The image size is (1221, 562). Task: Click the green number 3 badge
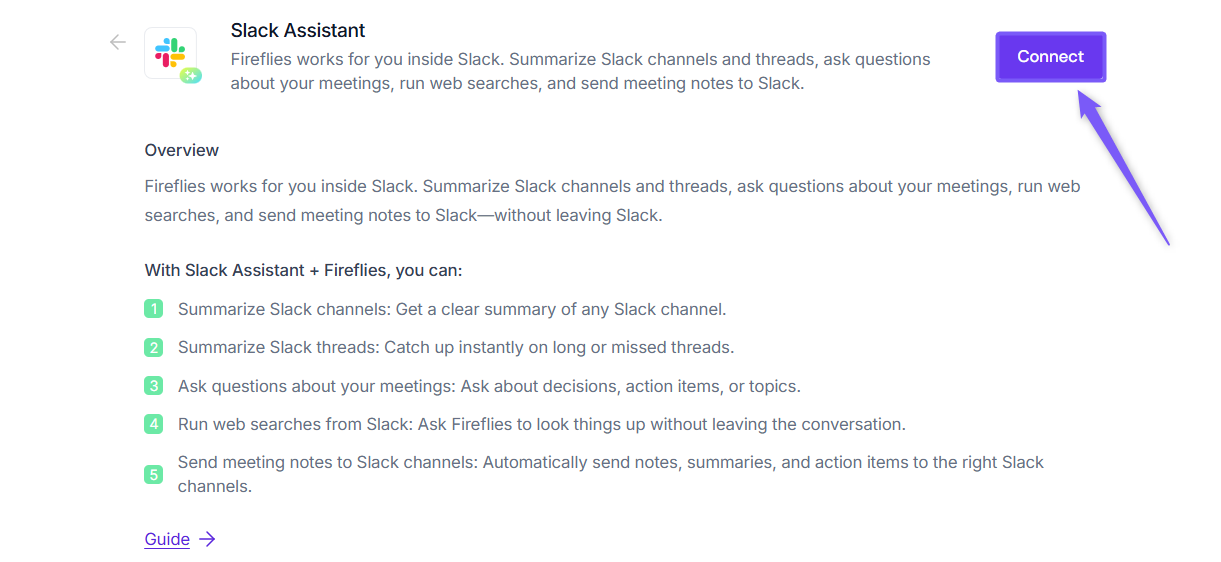pyautogui.click(x=153, y=386)
